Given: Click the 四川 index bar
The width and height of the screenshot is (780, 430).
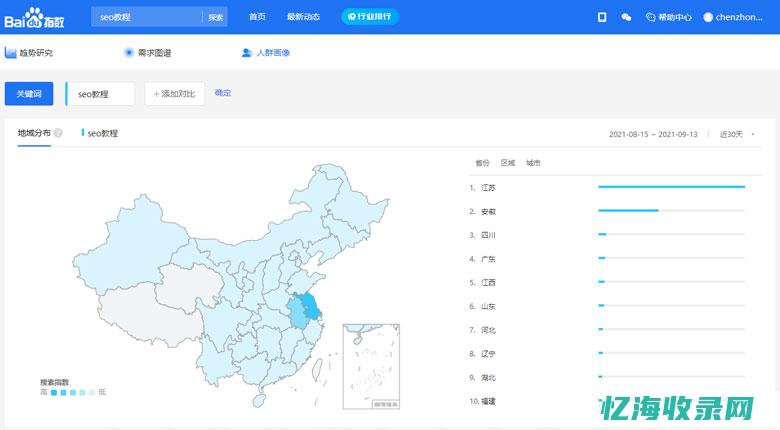Looking at the screenshot, I should [x=602, y=234].
